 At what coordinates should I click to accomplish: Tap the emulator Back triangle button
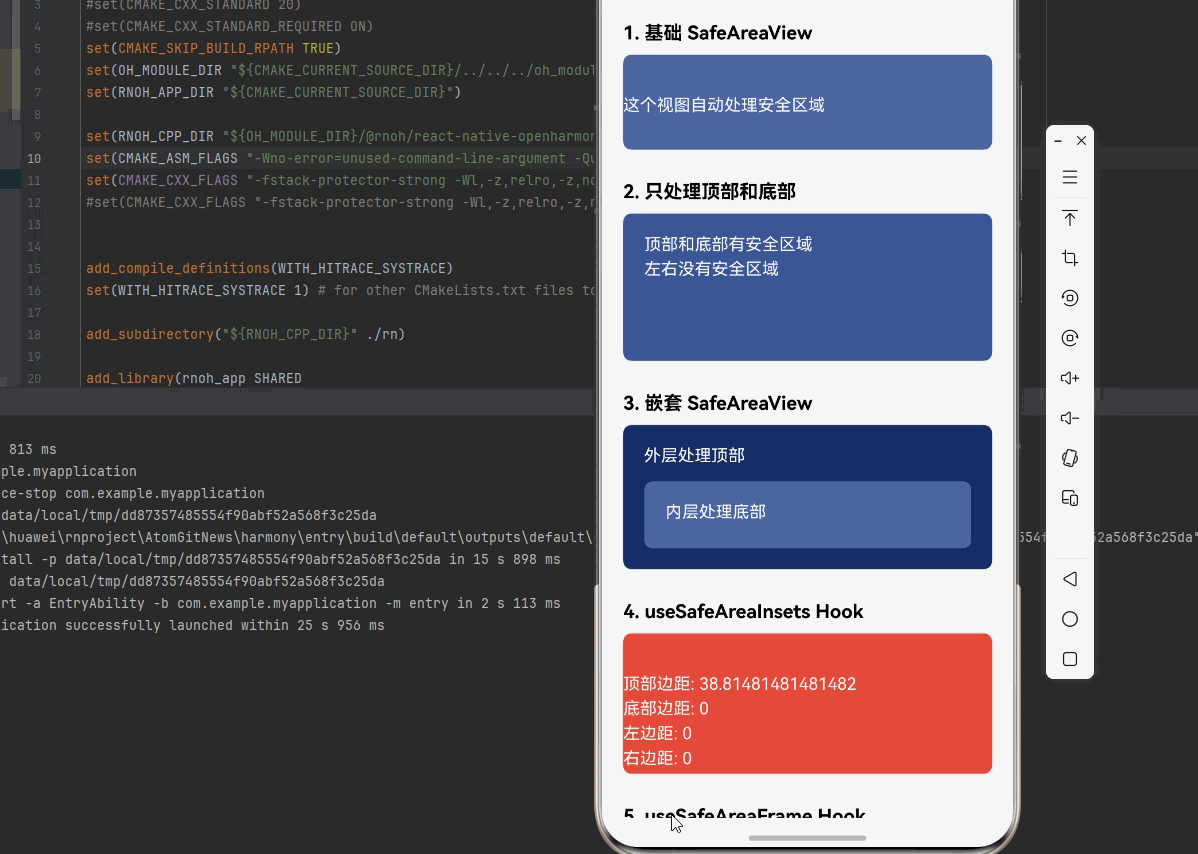click(x=1070, y=579)
